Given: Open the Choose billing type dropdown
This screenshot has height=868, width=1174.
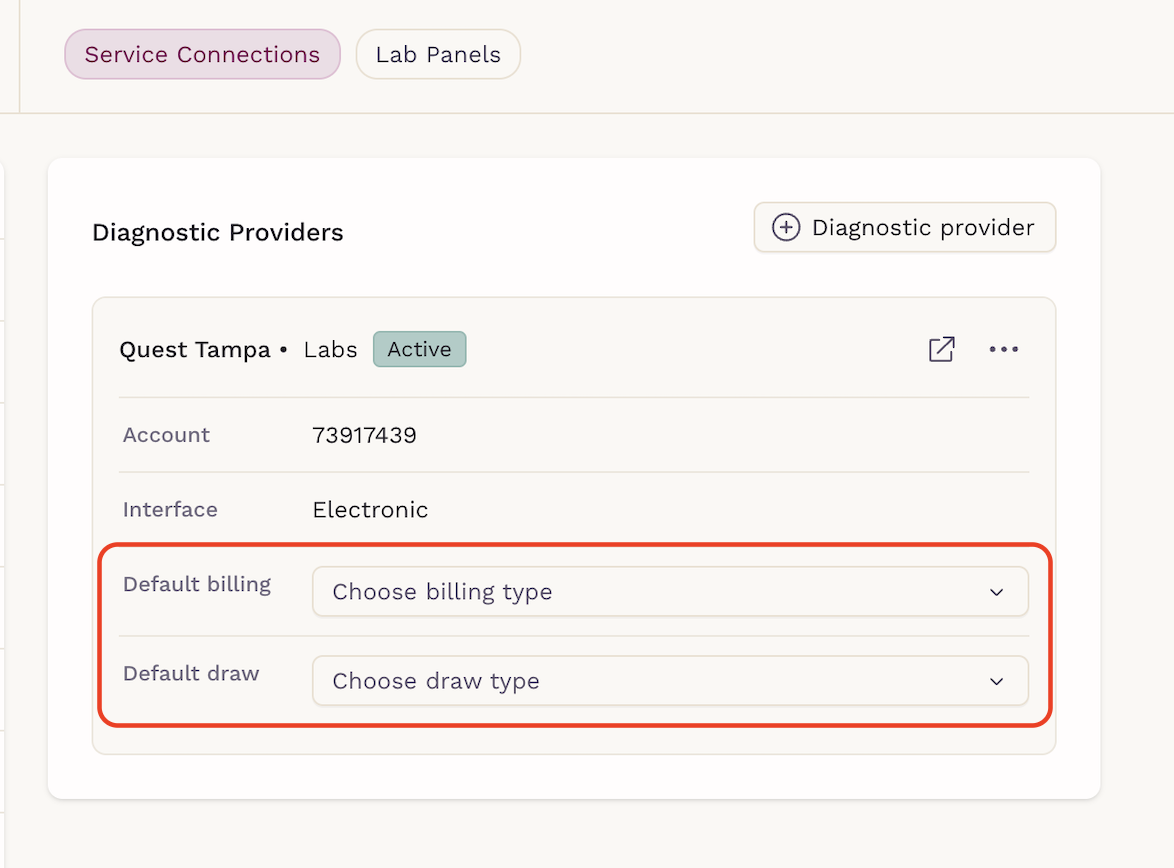Looking at the screenshot, I should 670,592.
